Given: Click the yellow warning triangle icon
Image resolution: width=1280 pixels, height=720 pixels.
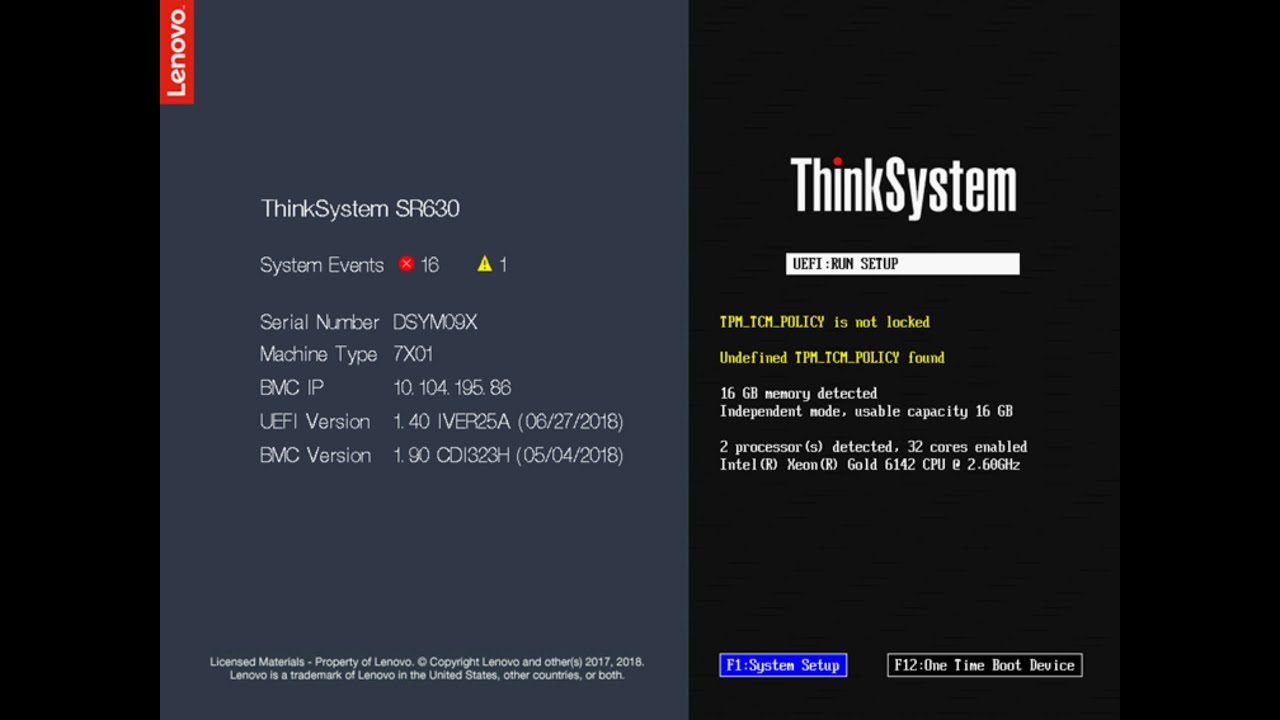Looking at the screenshot, I should pos(485,264).
